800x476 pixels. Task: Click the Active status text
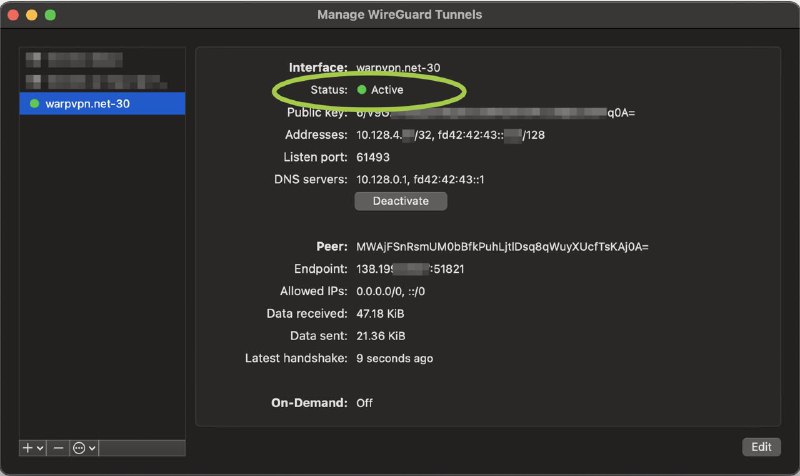point(387,90)
